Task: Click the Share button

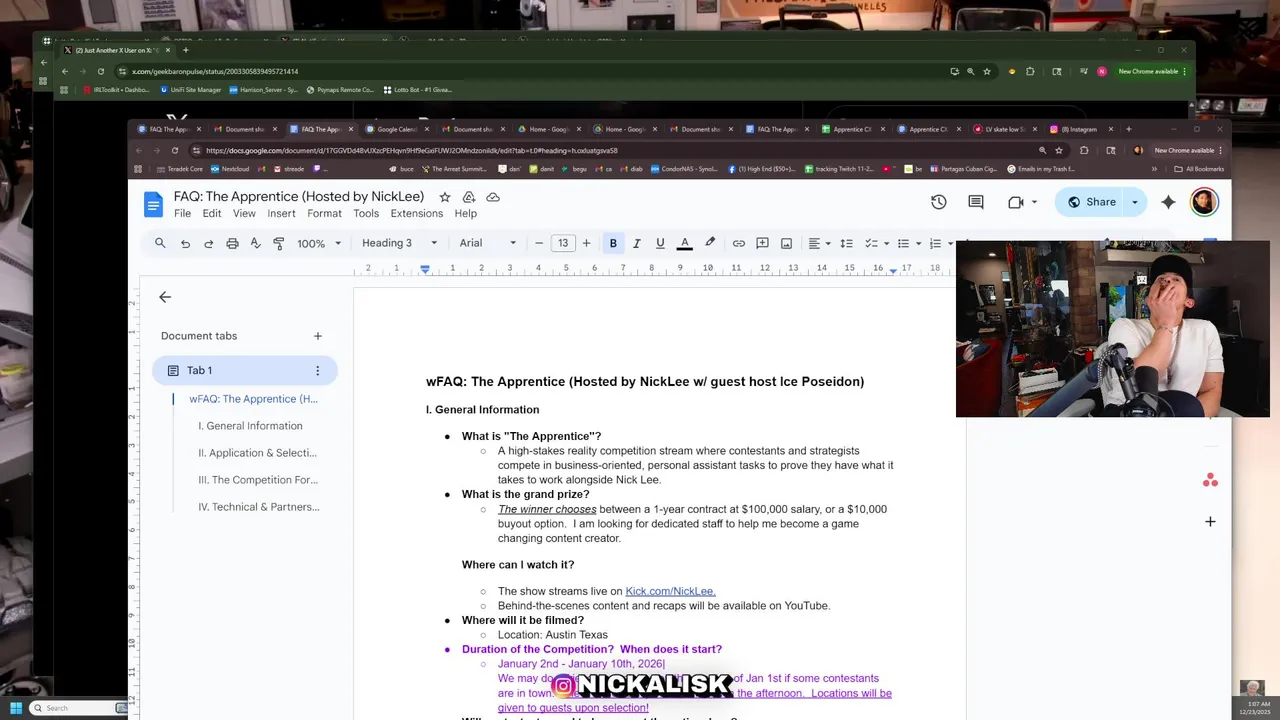Action: pyautogui.click(x=1091, y=202)
